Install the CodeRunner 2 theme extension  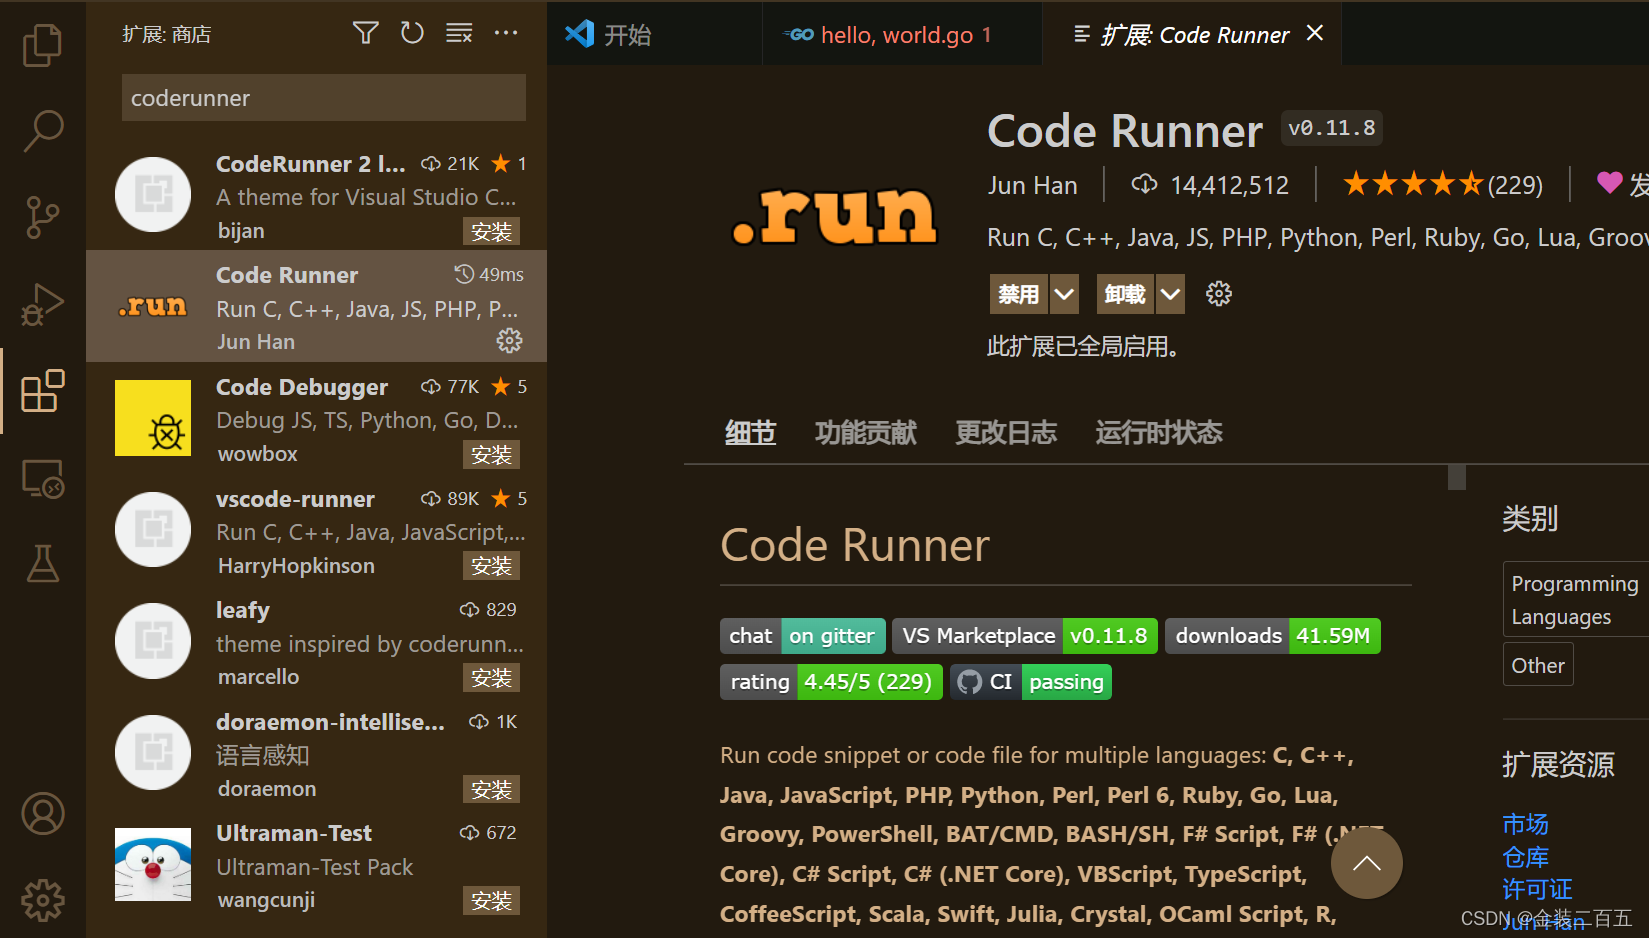pyautogui.click(x=491, y=232)
